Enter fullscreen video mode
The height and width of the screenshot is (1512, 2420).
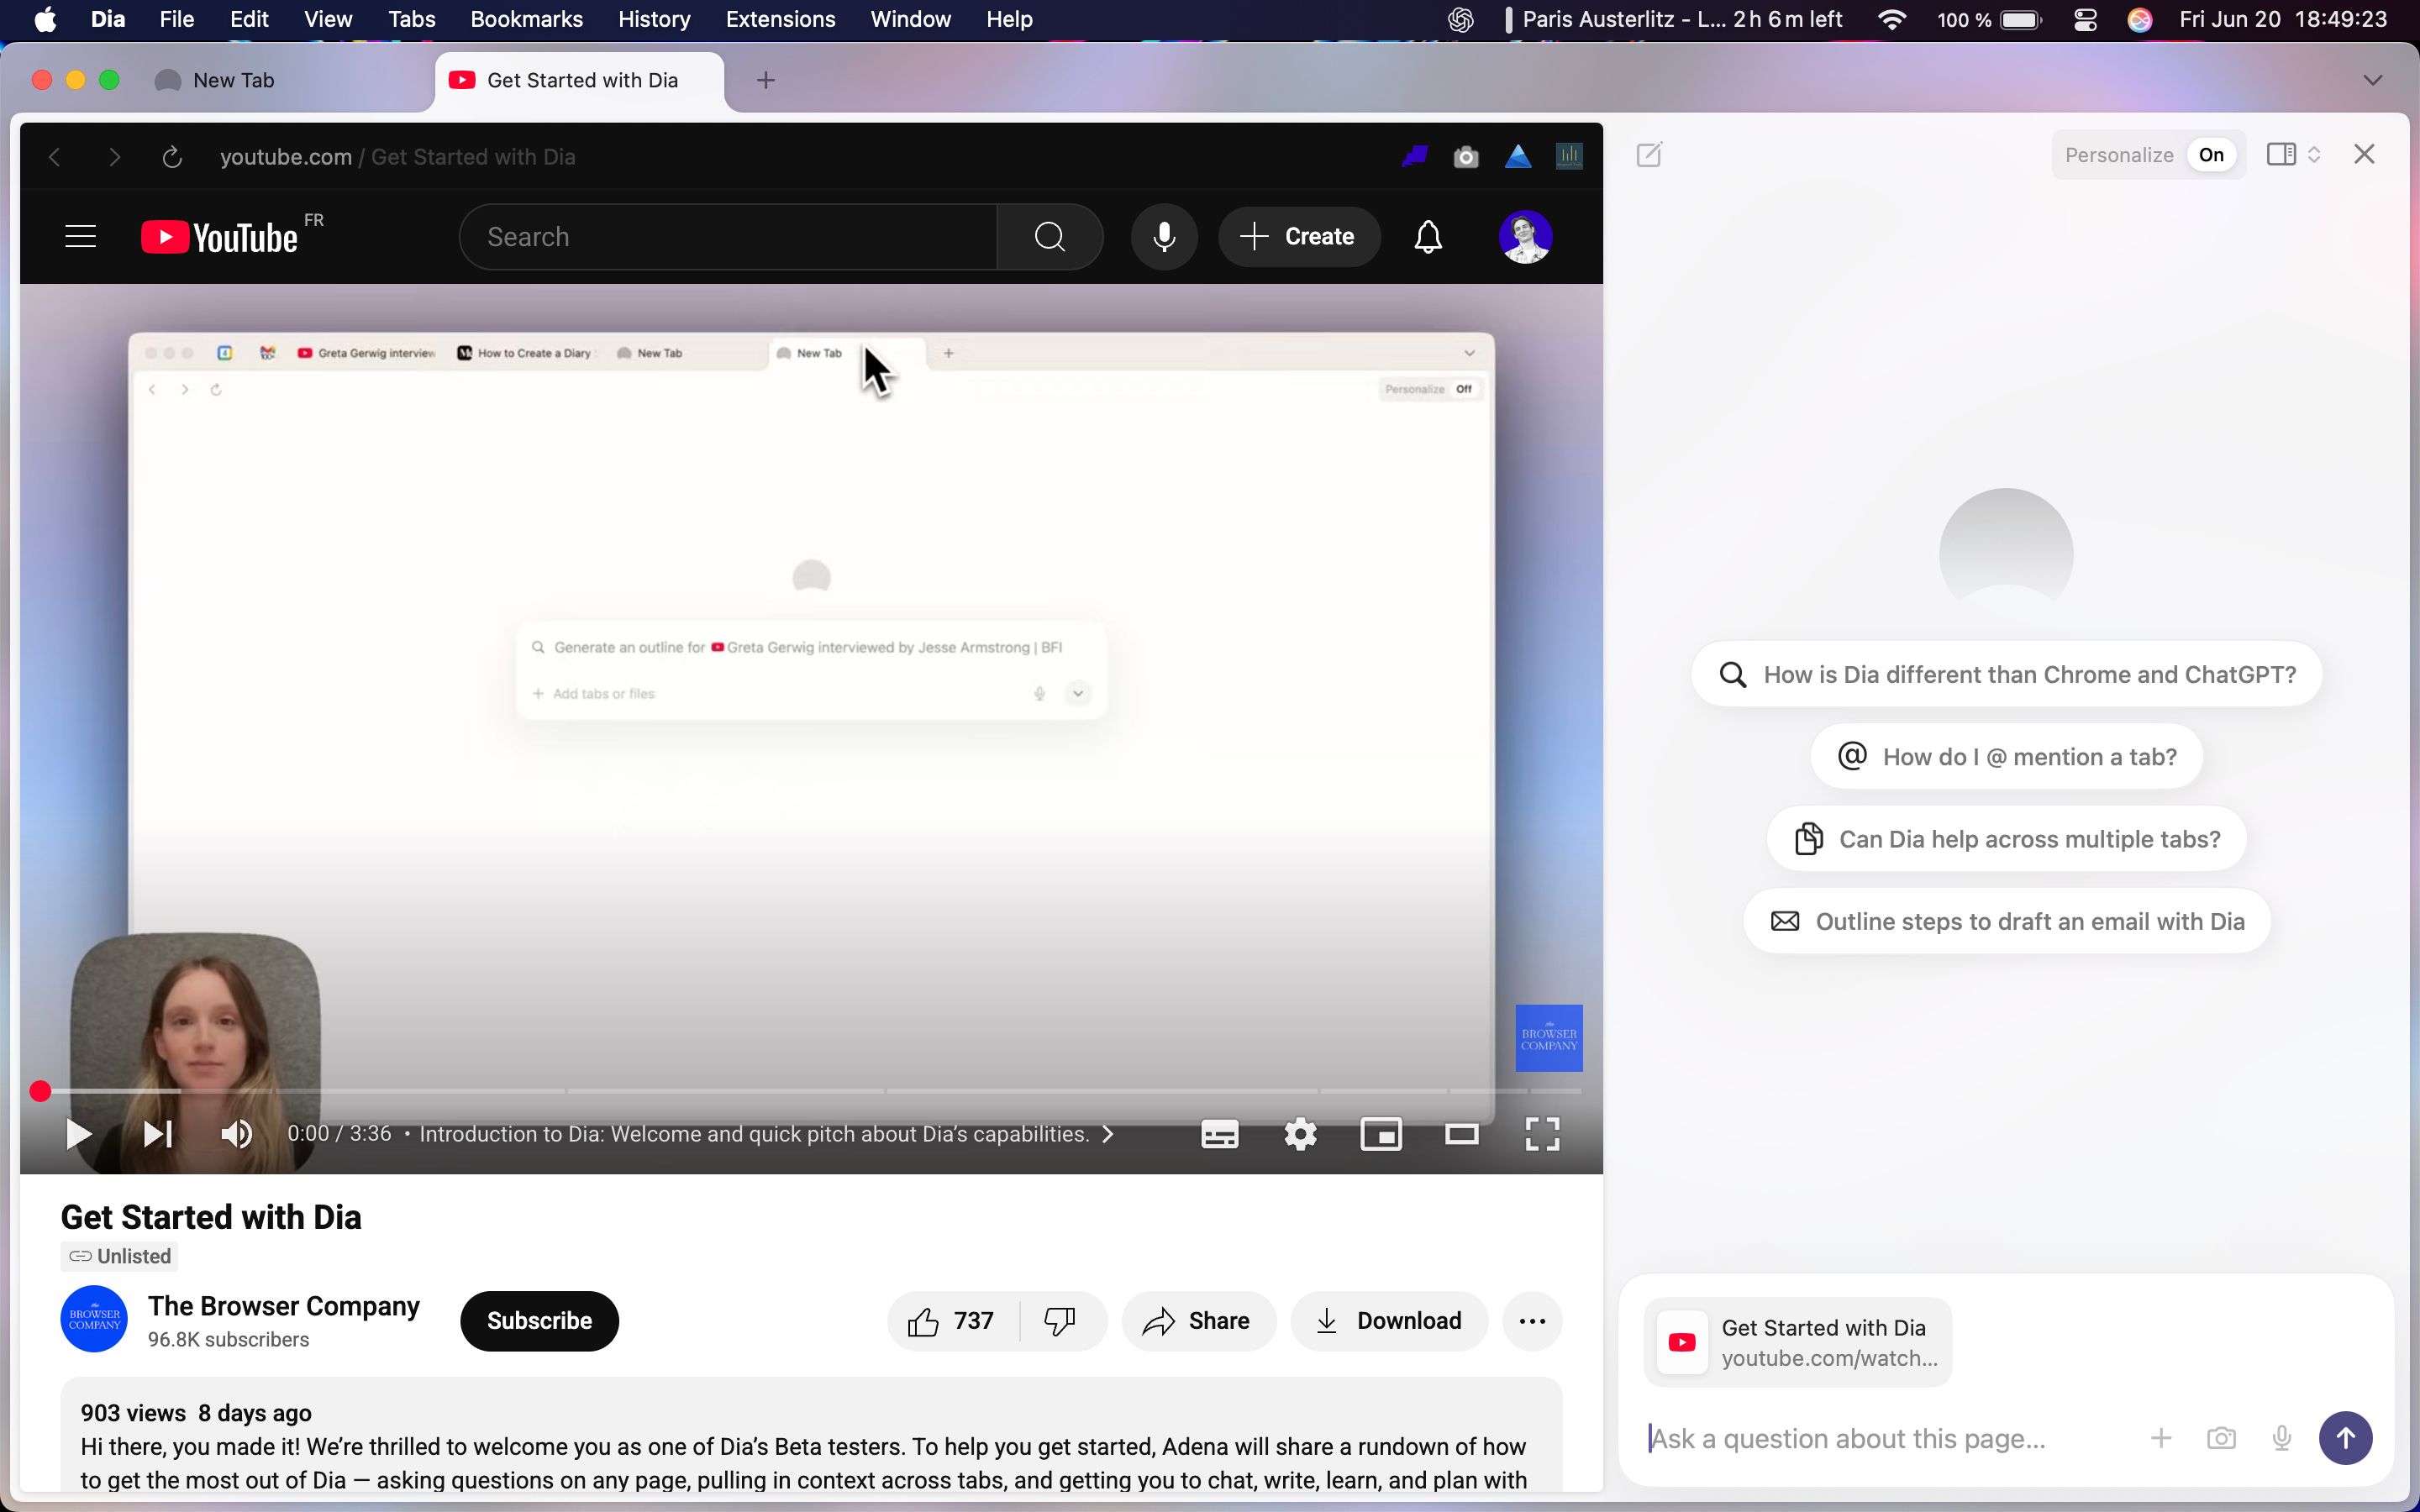point(1542,1134)
